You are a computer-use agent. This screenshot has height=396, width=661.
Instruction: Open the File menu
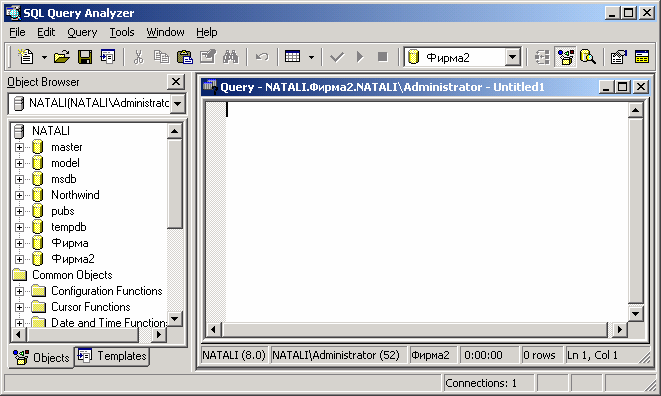pos(17,32)
